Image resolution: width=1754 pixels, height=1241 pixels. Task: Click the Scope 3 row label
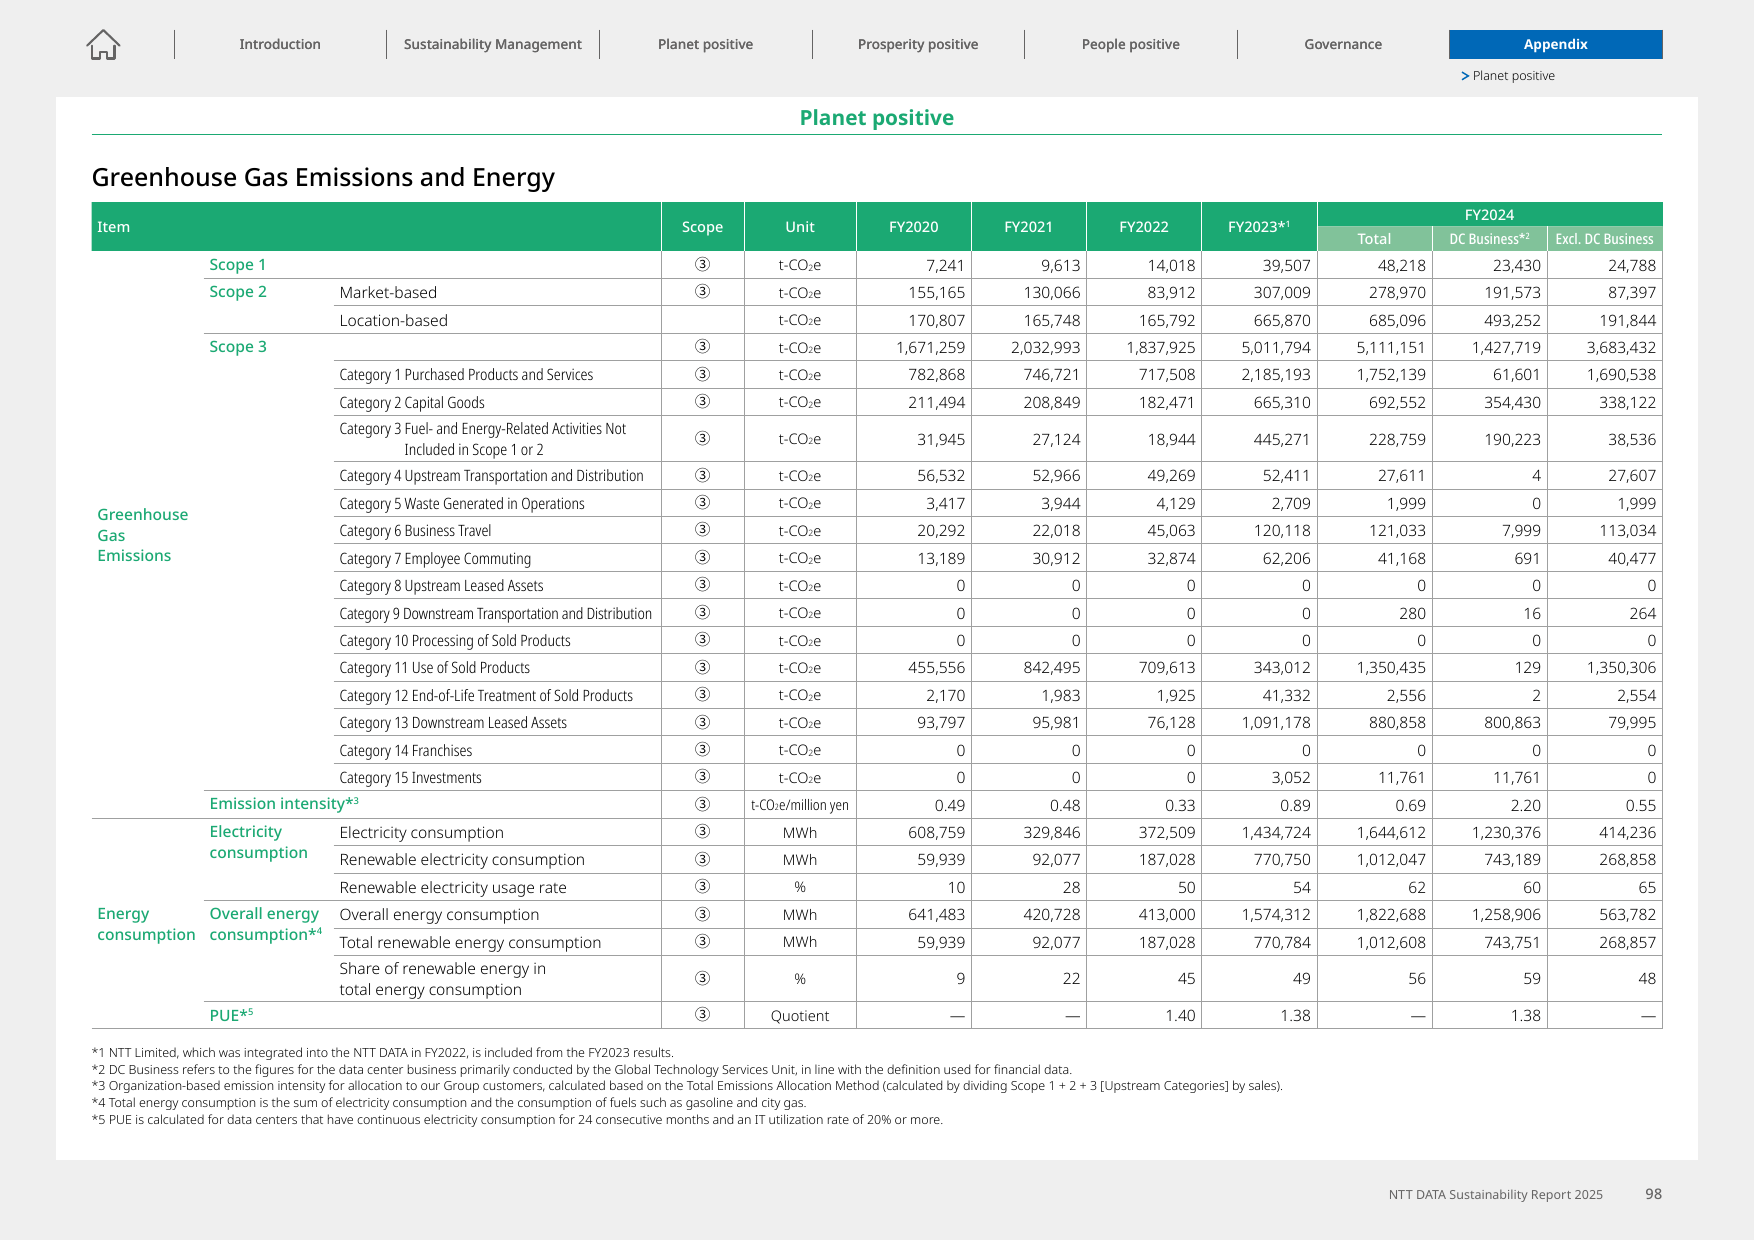[238, 347]
